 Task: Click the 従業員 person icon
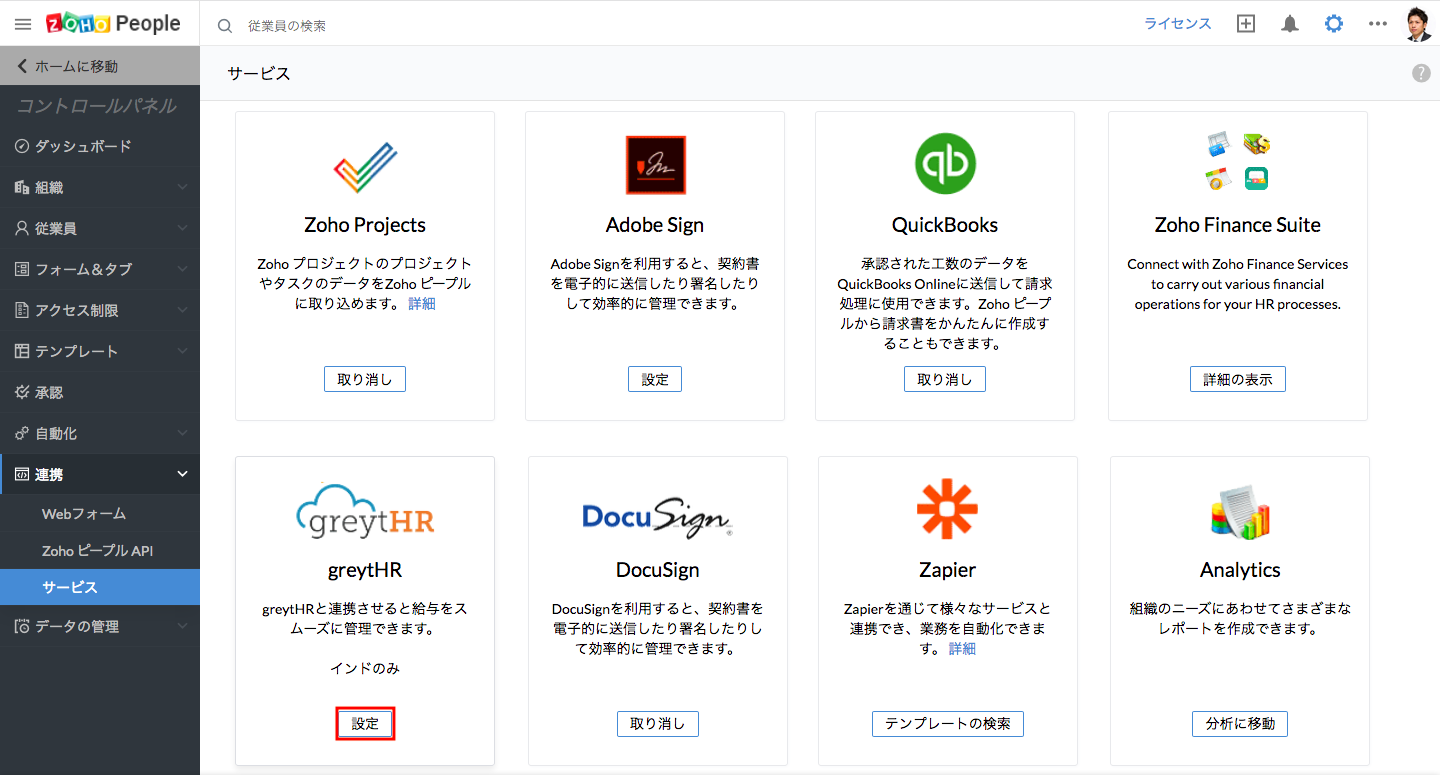[x=22, y=228]
